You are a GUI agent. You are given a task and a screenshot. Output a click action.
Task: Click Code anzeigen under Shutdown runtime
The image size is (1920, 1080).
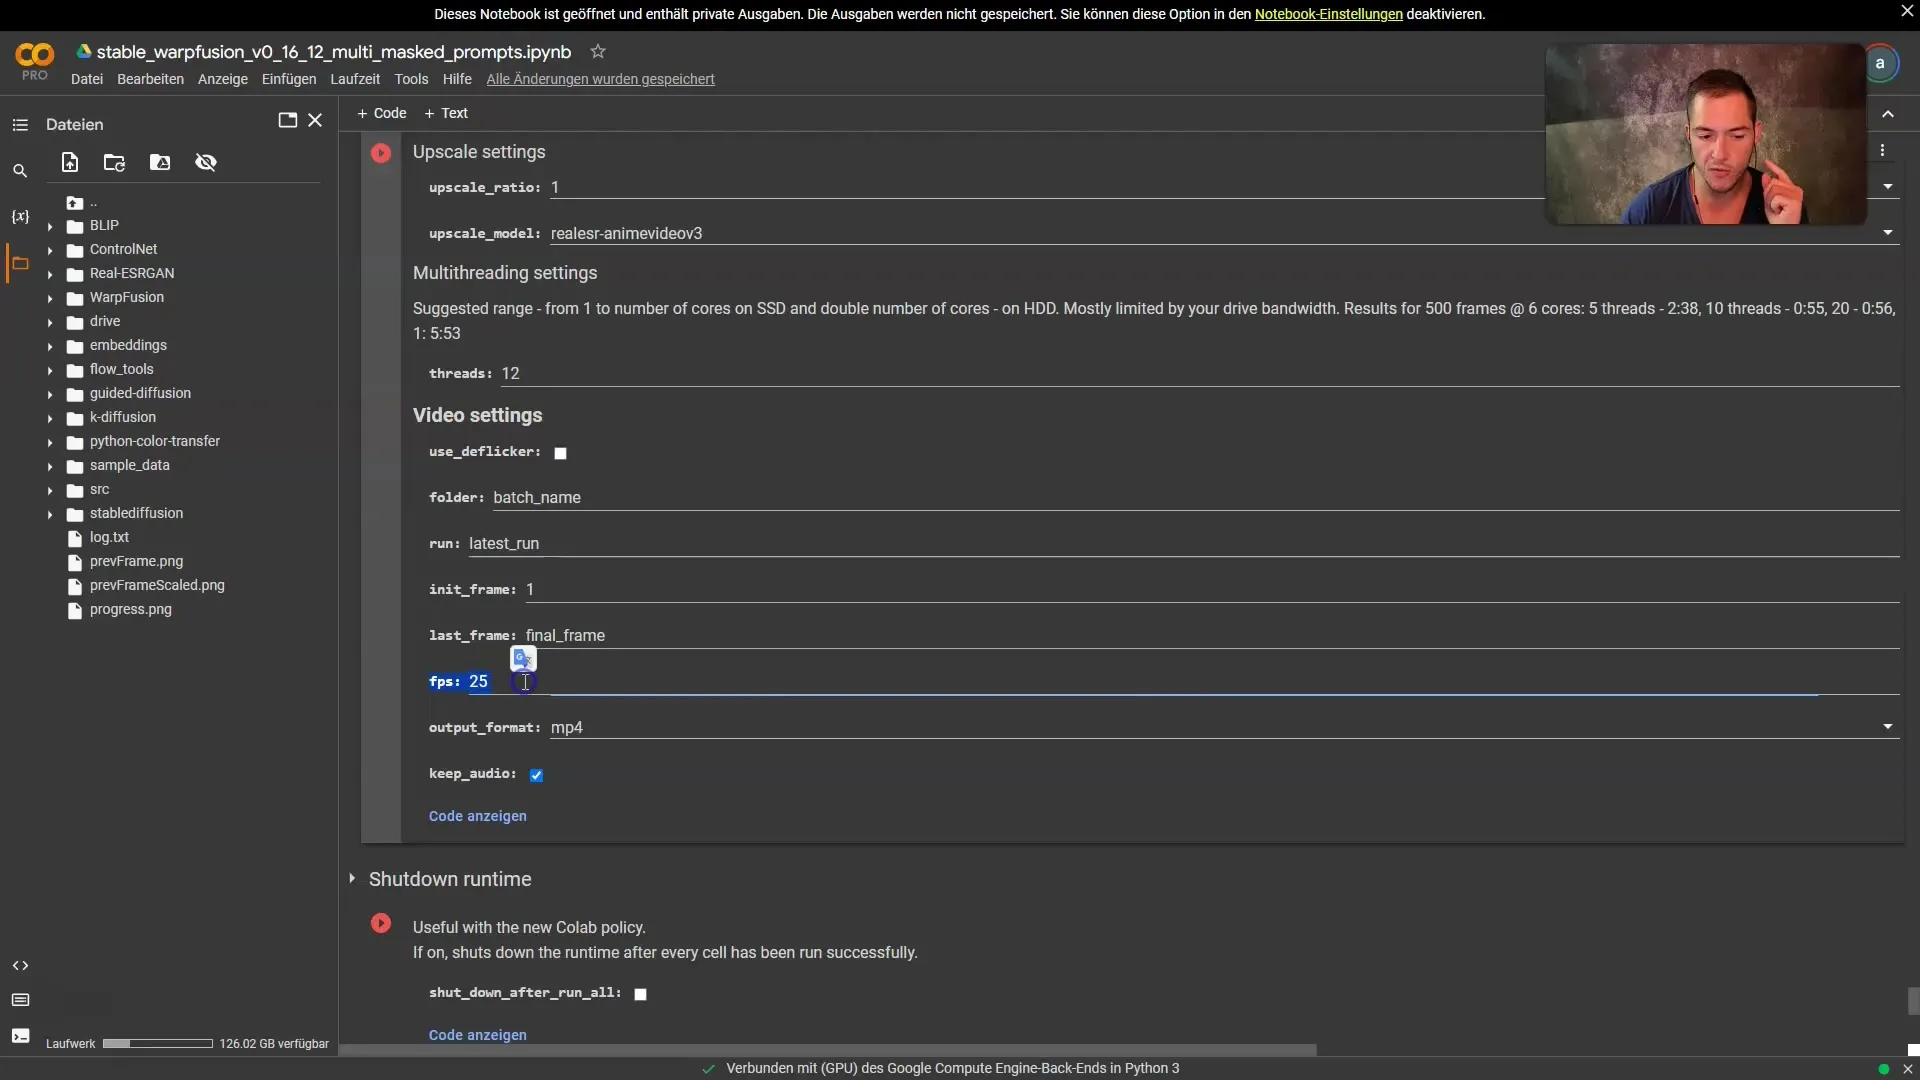pos(477,1033)
